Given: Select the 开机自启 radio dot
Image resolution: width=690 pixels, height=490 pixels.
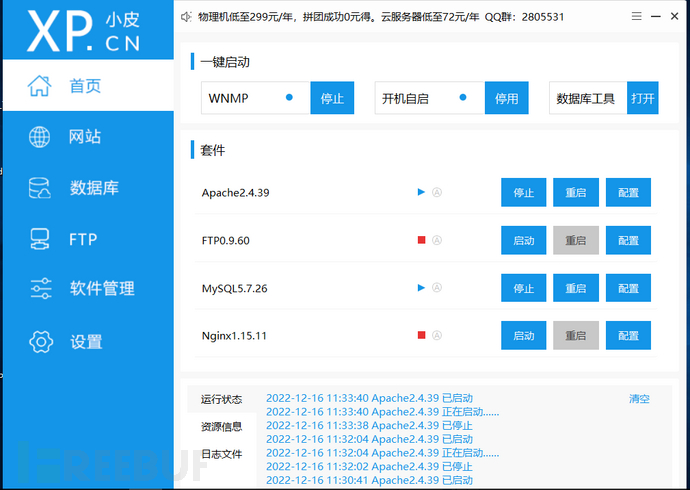Looking at the screenshot, I should pyautogui.click(x=463, y=97).
